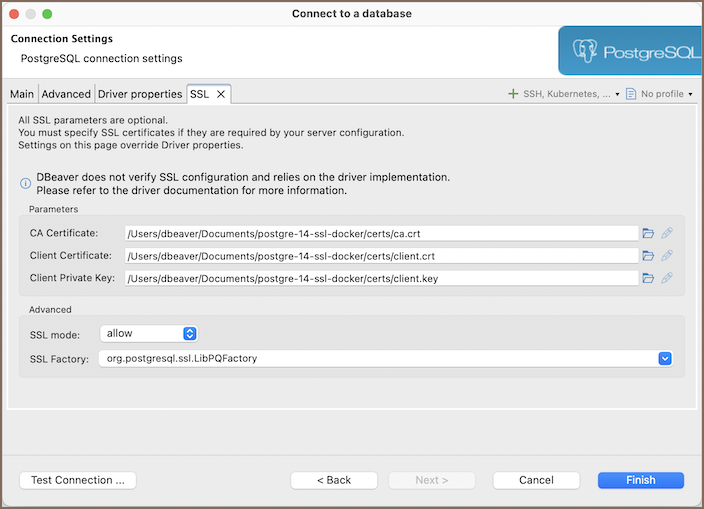This screenshot has width=704, height=509.
Task: Click the pencil icon beside Client Private Key
Action: (667, 278)
